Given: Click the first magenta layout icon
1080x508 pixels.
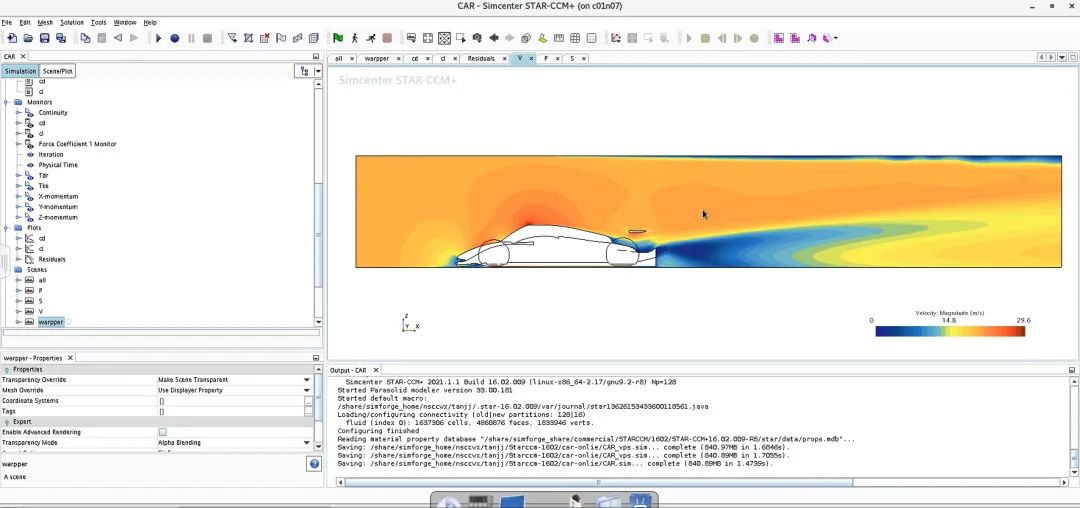Looking at the screenshot, I should coord(779,38).
